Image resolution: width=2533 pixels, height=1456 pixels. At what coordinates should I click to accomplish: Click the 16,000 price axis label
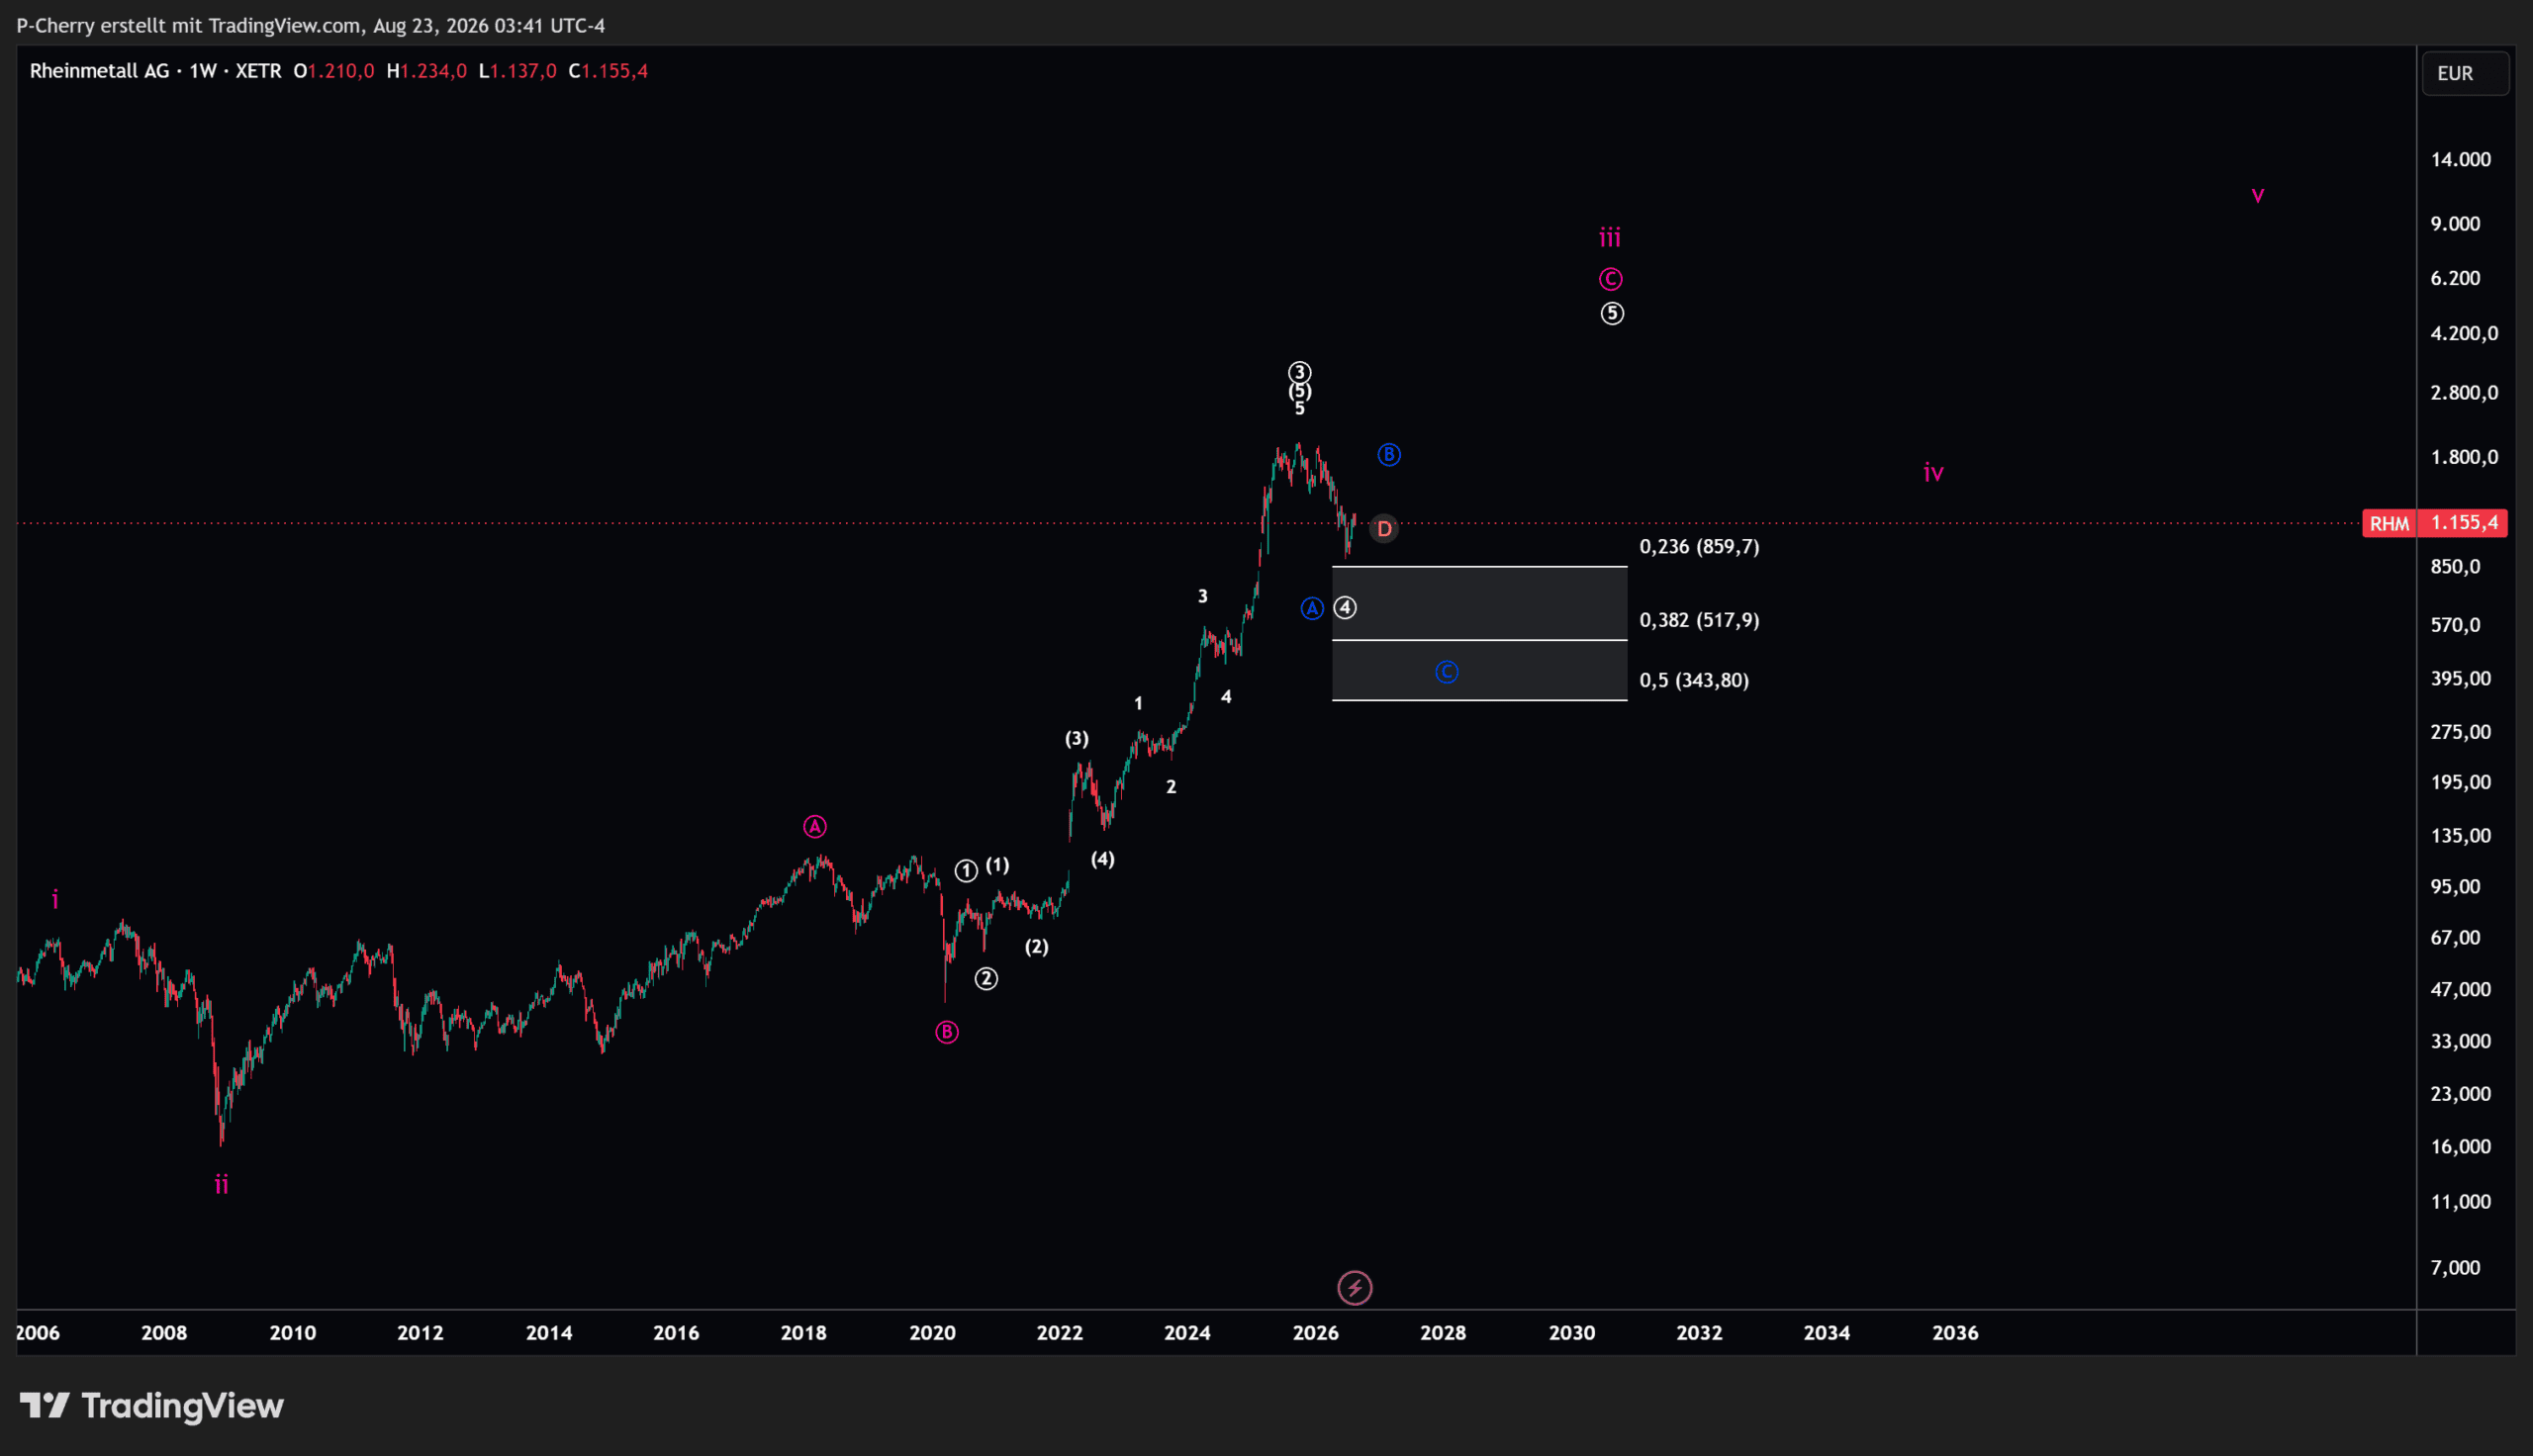click(2461, 1147)
